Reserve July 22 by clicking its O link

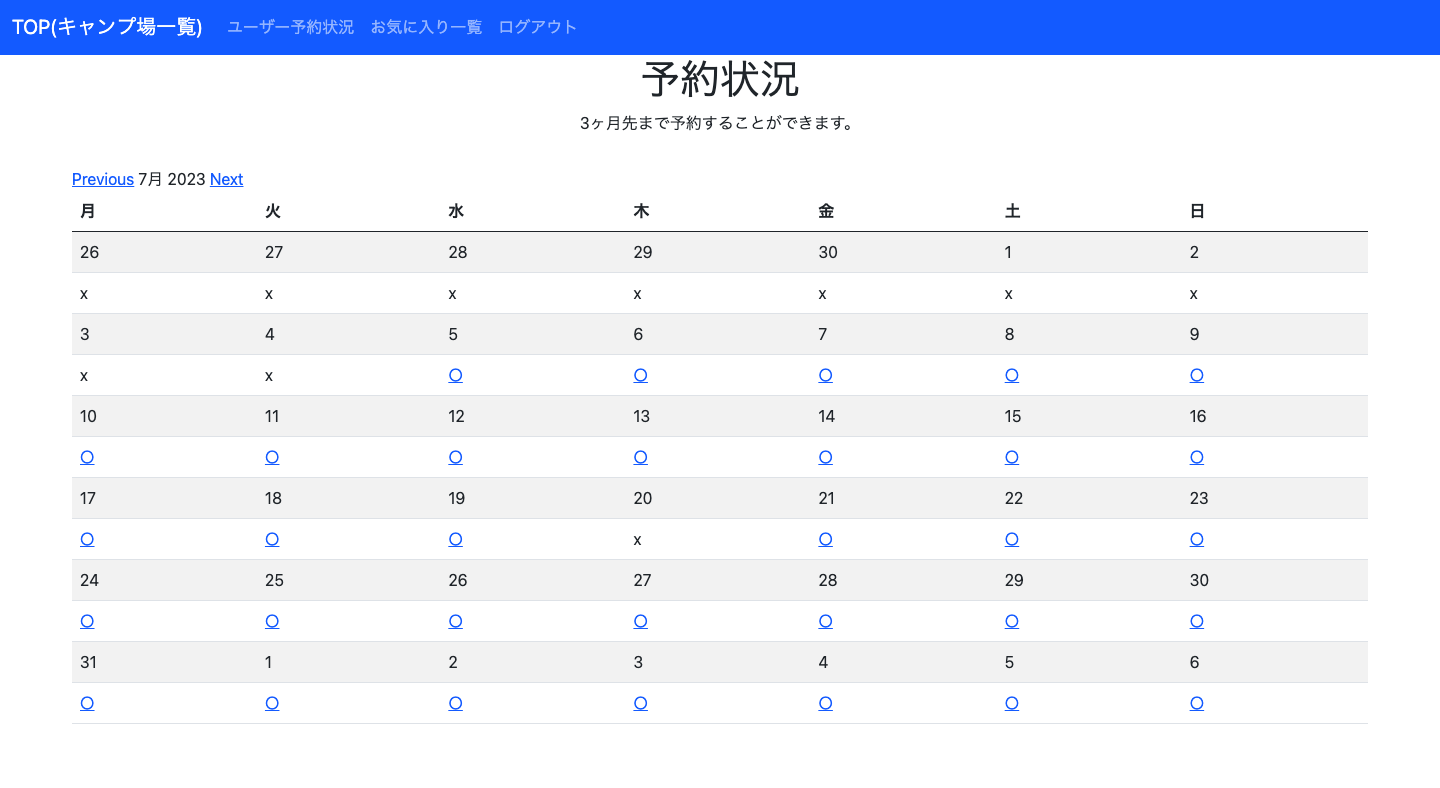tap(1011, 539)
